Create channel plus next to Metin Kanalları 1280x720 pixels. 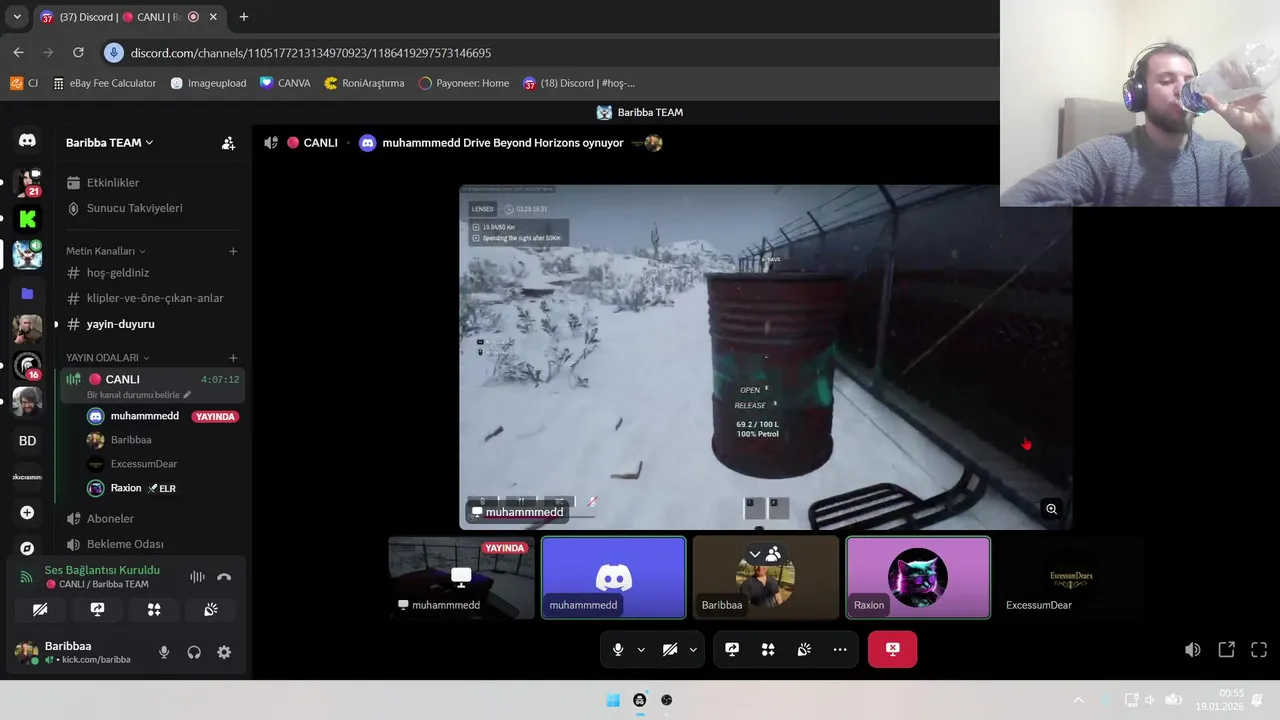tap(233, 251)
